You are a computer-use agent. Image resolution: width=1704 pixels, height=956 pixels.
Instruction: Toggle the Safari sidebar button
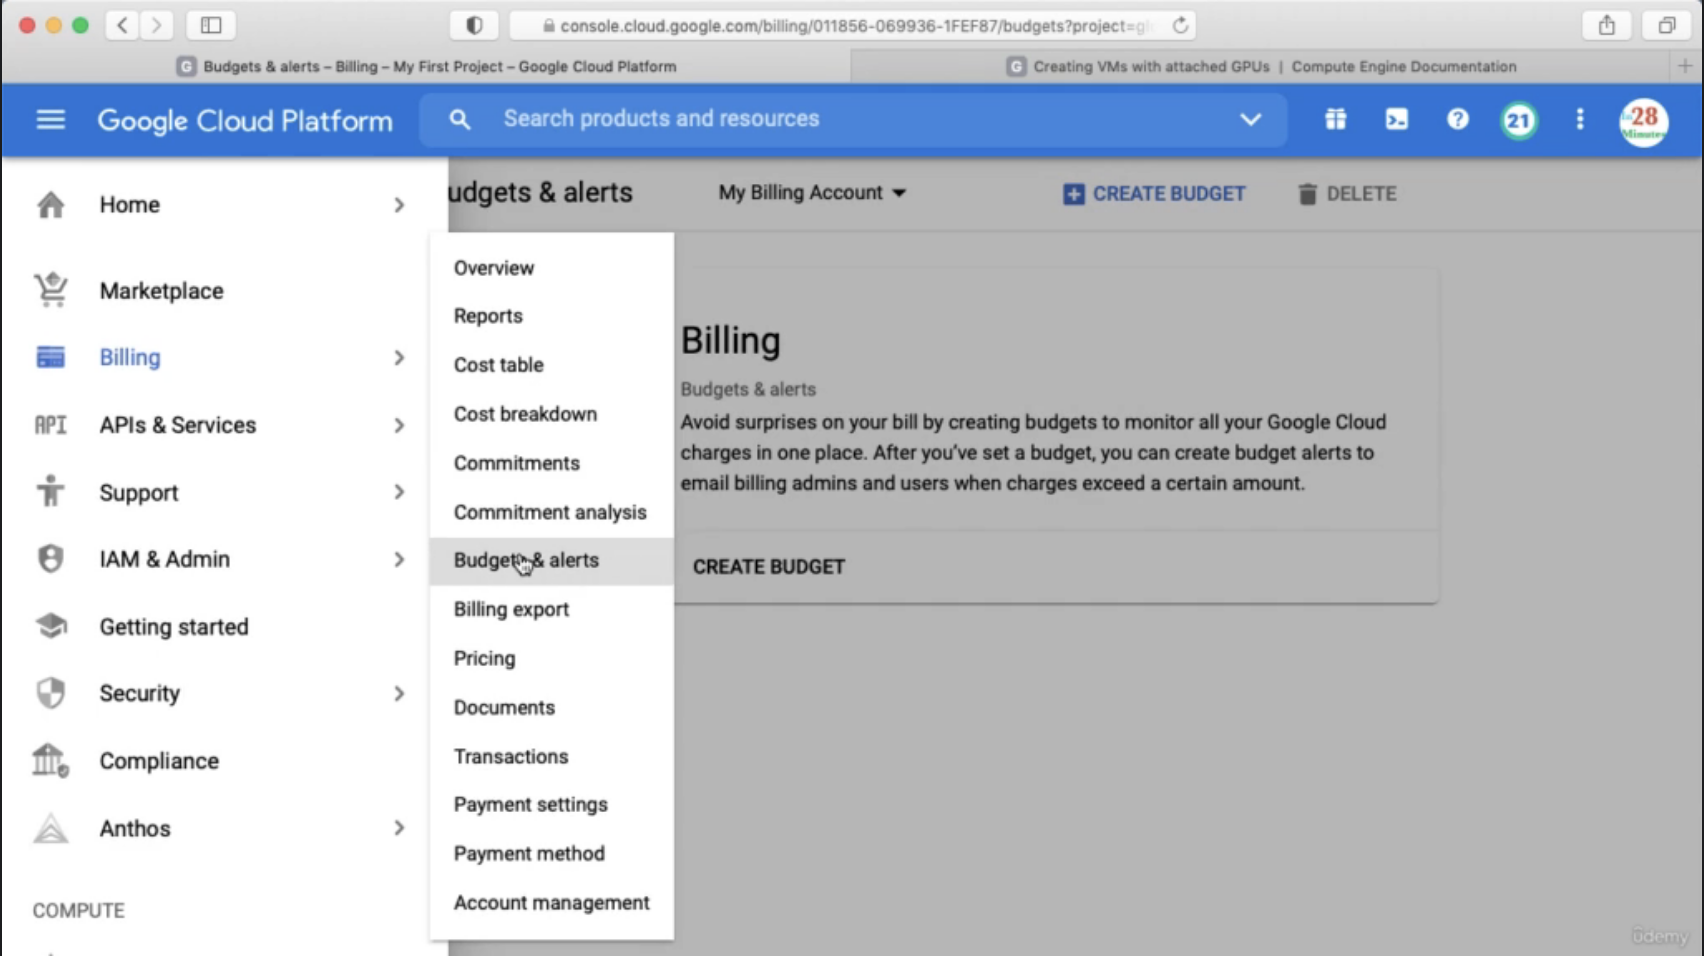[x=210, y=25]
